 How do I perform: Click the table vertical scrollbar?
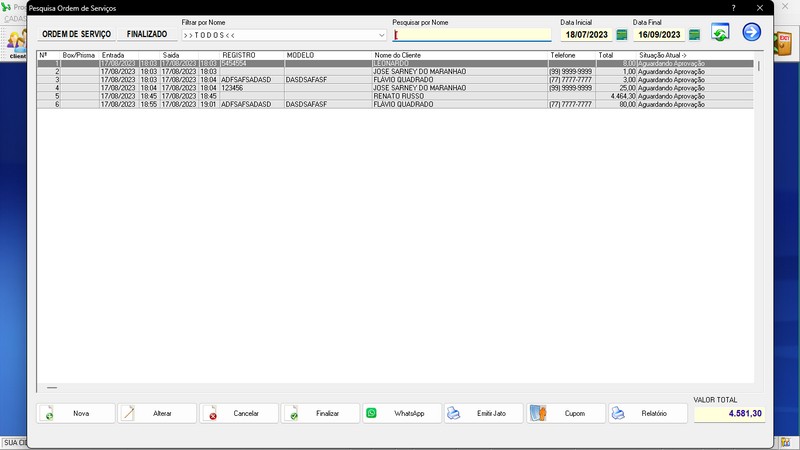point(759,66)
